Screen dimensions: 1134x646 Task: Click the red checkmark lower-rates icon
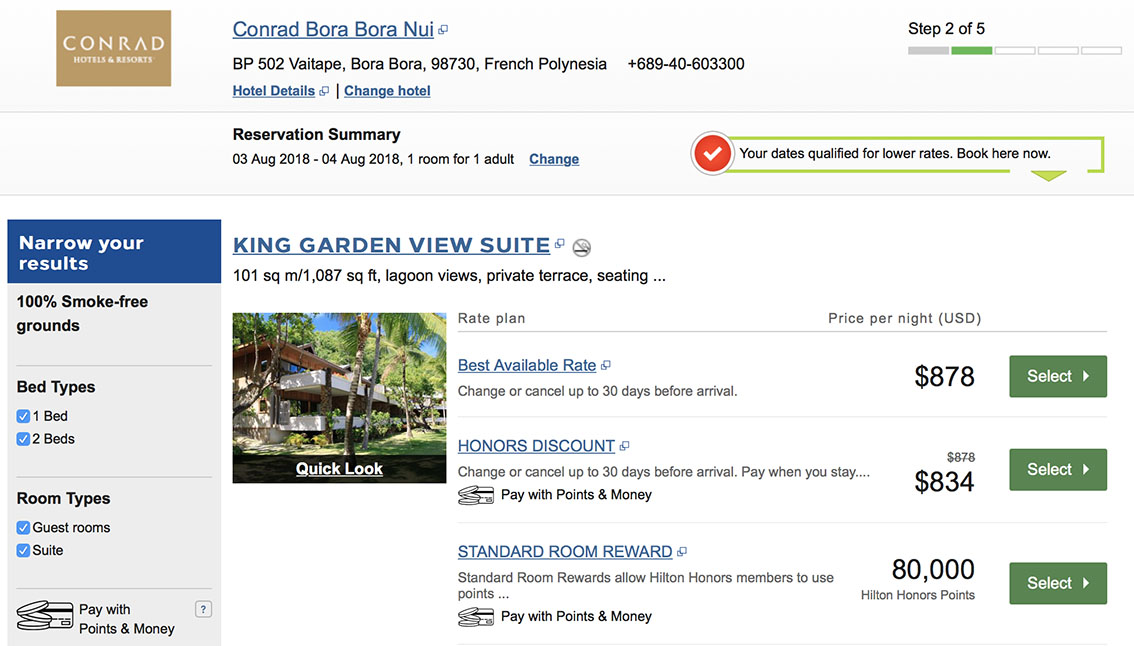(x=712, y=153)
